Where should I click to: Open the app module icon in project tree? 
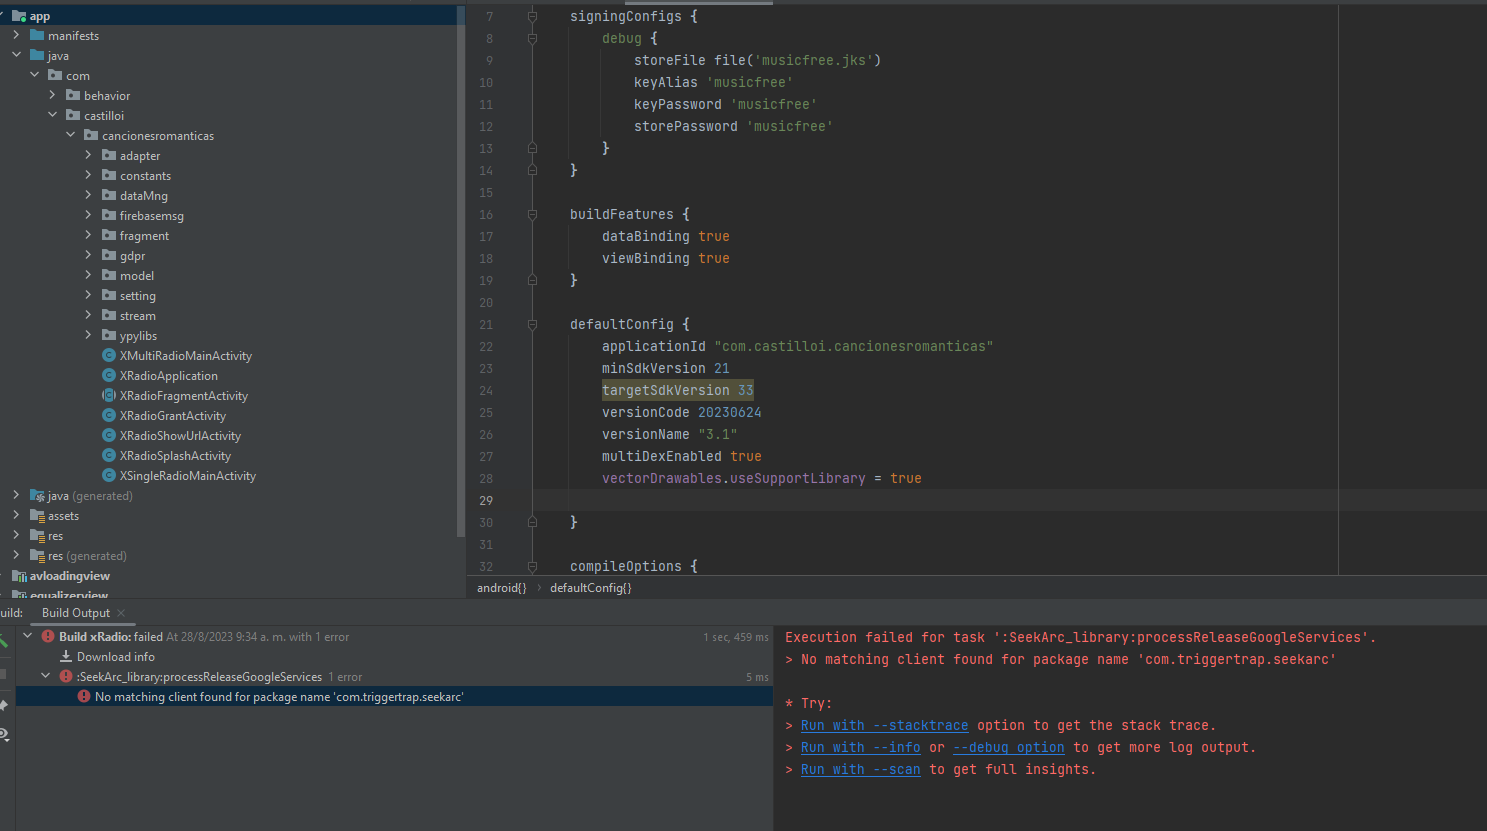[19, 16]
